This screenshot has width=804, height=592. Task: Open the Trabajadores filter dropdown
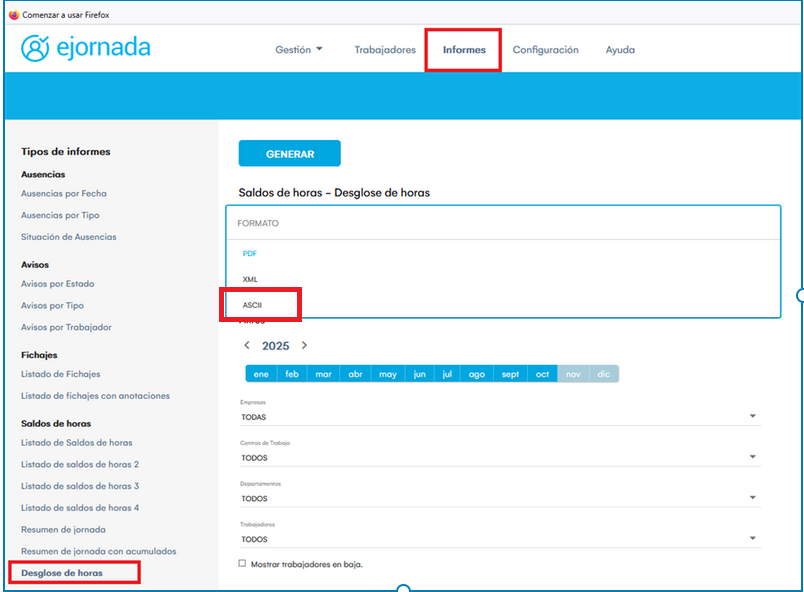(x=752, y=539)
